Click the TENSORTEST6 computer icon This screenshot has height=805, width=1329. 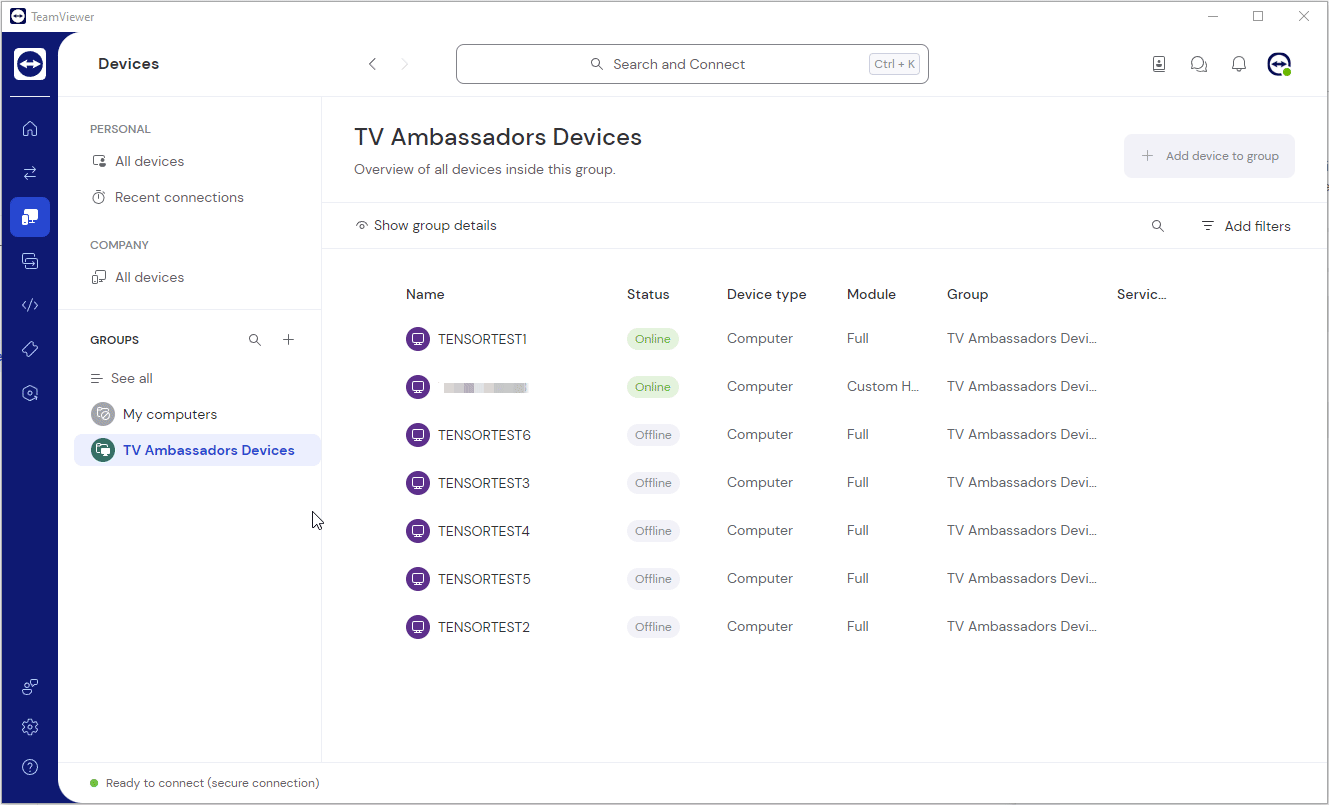pos(418,435)
